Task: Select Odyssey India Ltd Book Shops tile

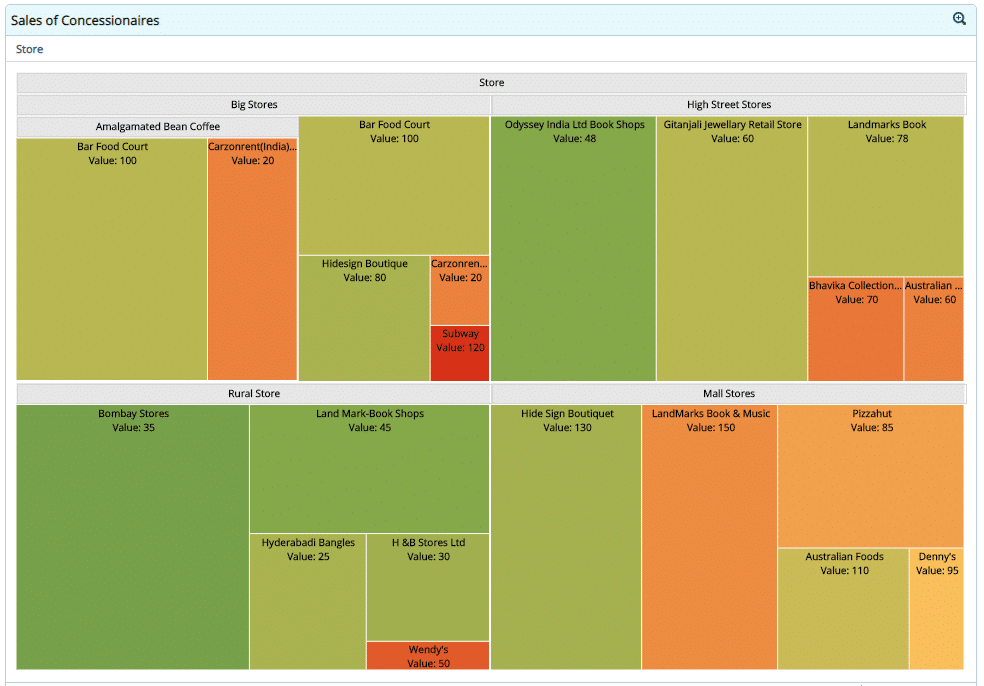Action: tap(574, 249)
